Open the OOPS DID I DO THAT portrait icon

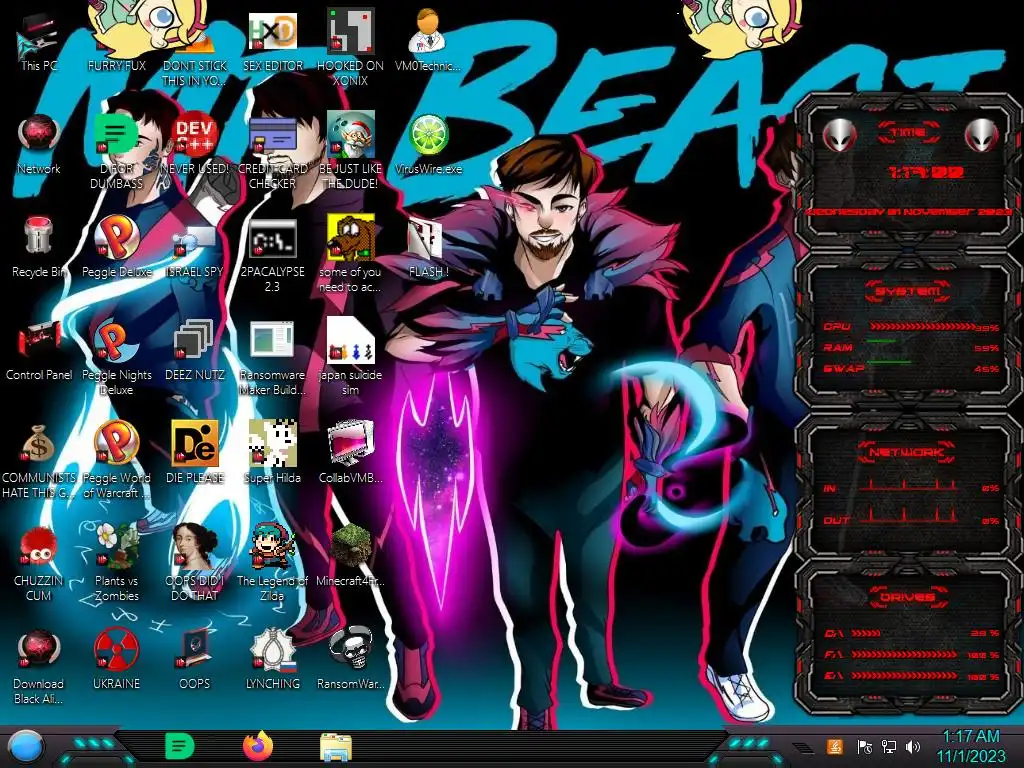pos(195,562)
